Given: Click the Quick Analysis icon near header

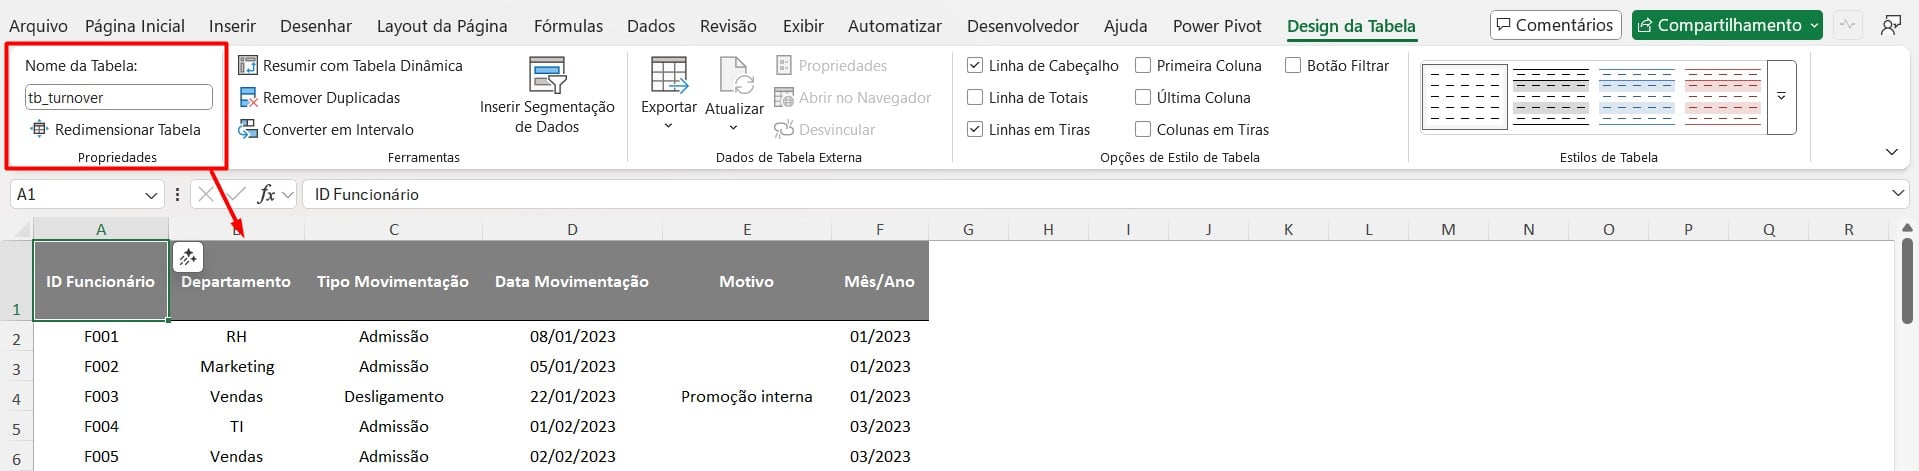Looking at the screenshot, I should pyautogui.click(x=187, y=257).
